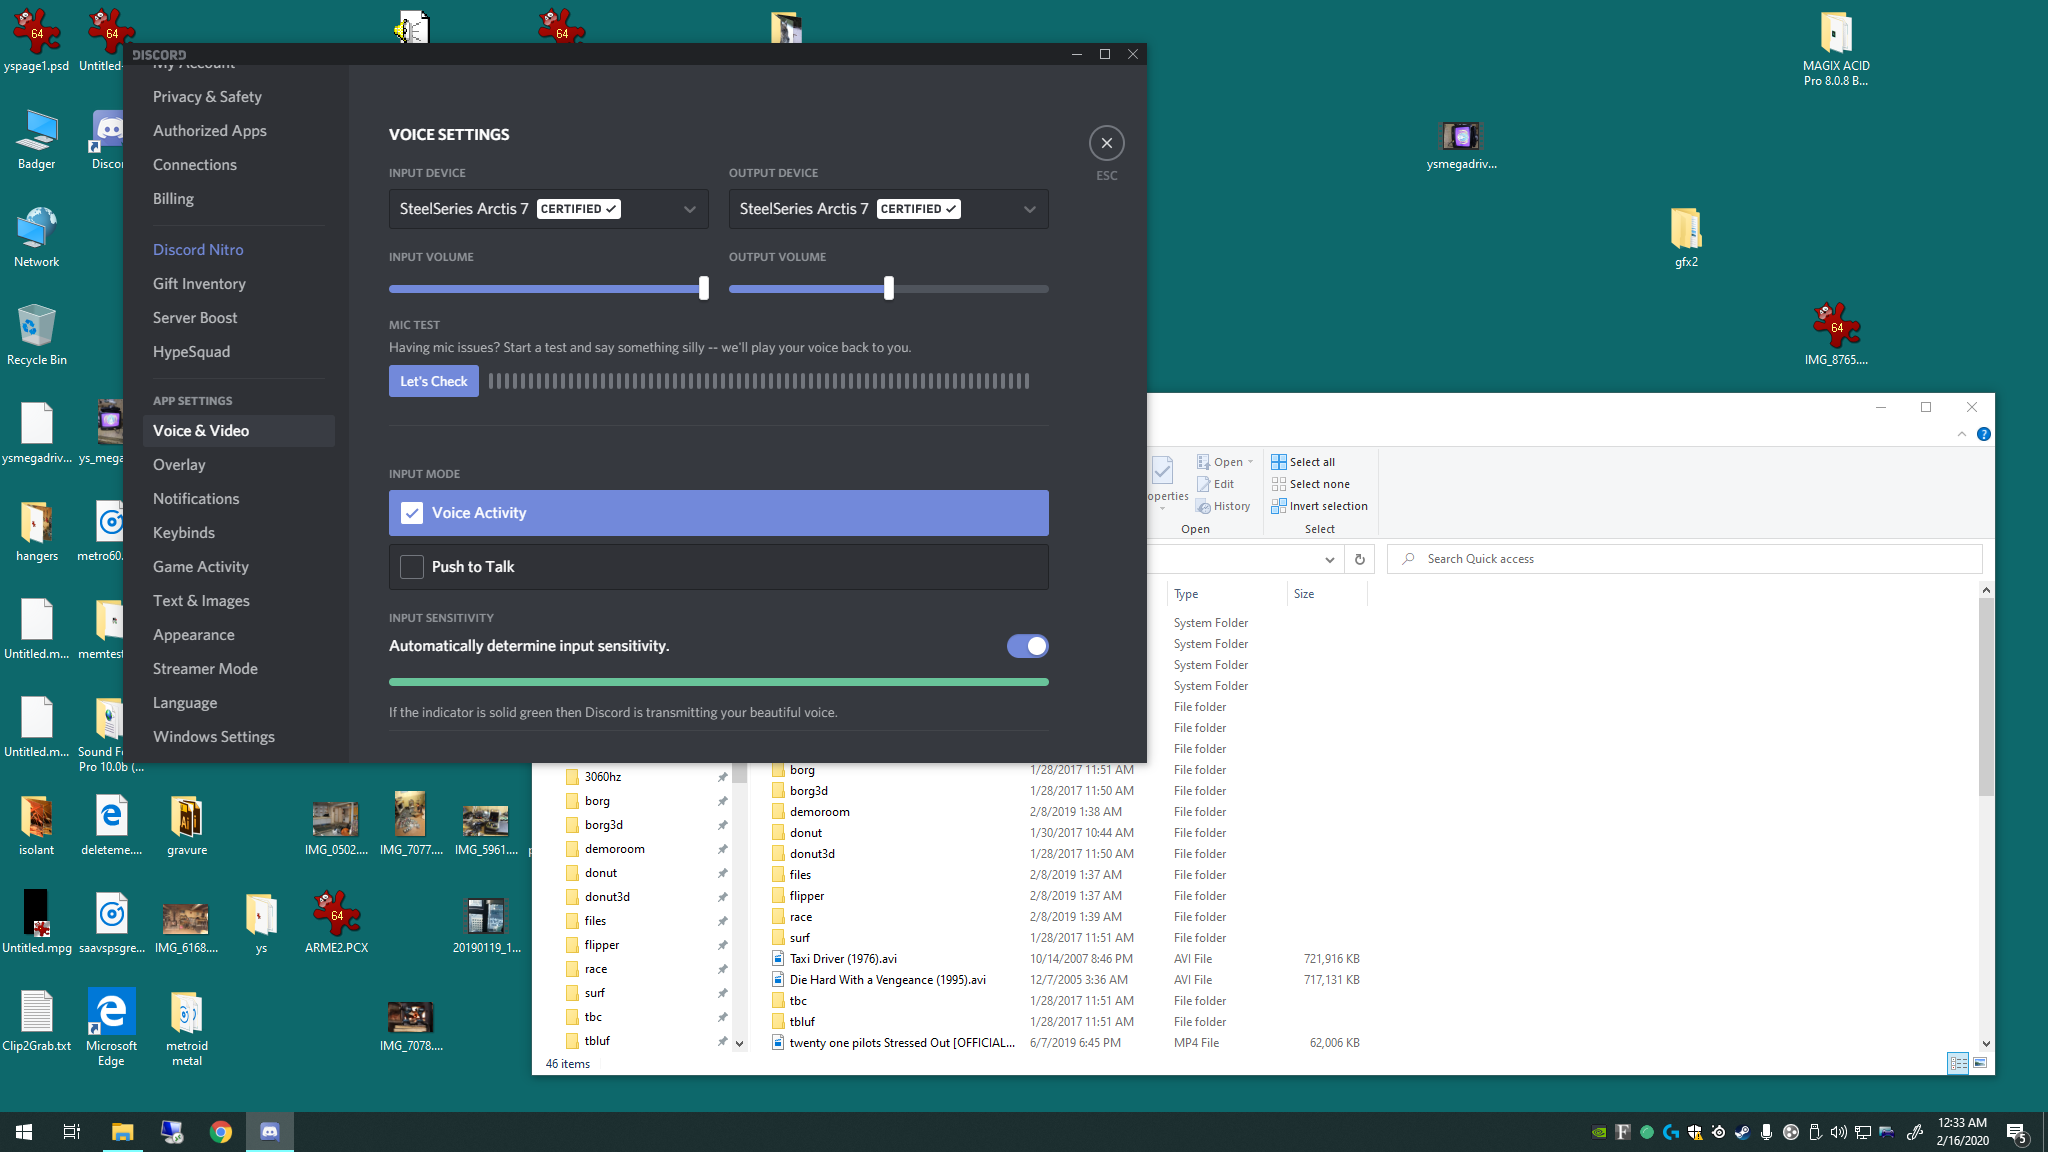Open the taskbar clock showing 12:33 AM

(1962, 1131)
